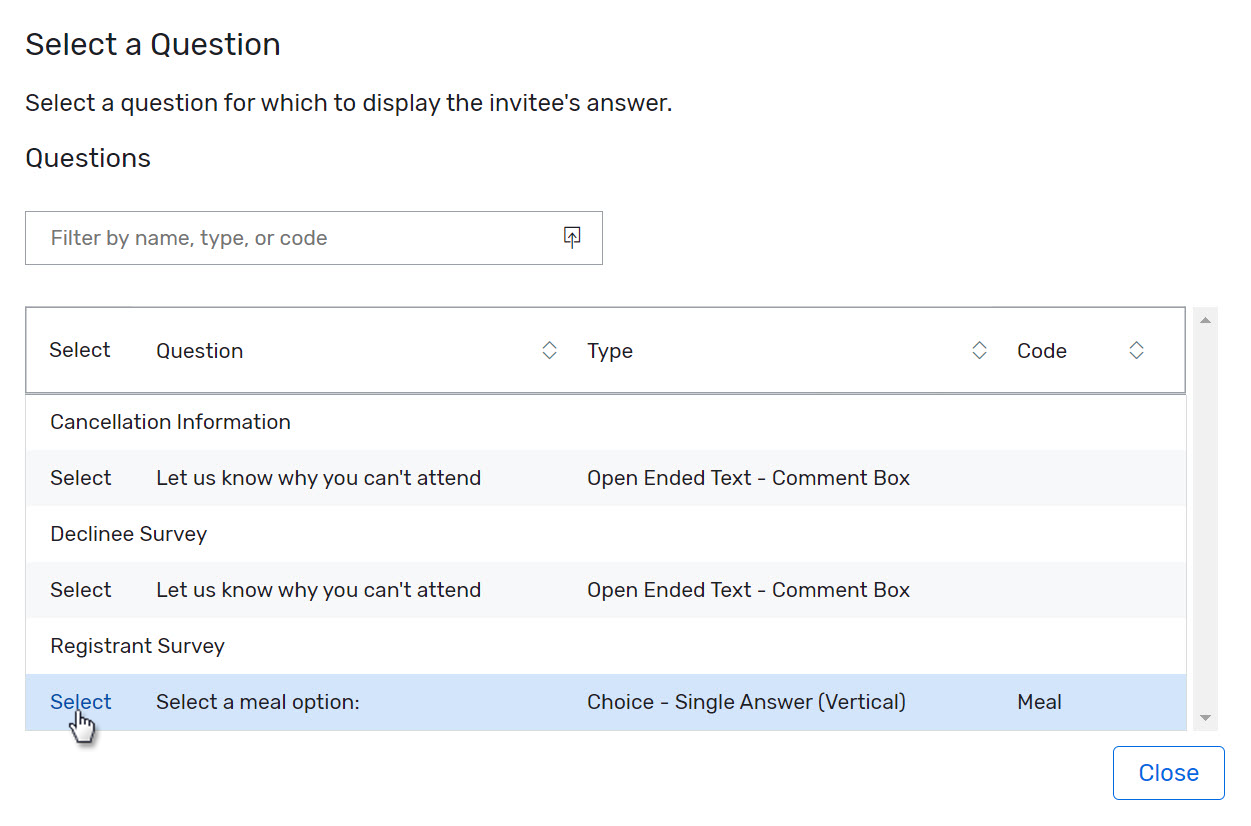1251x826 pixels.
Task: Sort questions using the Code column sorter
Action: tap(1137, 350)
